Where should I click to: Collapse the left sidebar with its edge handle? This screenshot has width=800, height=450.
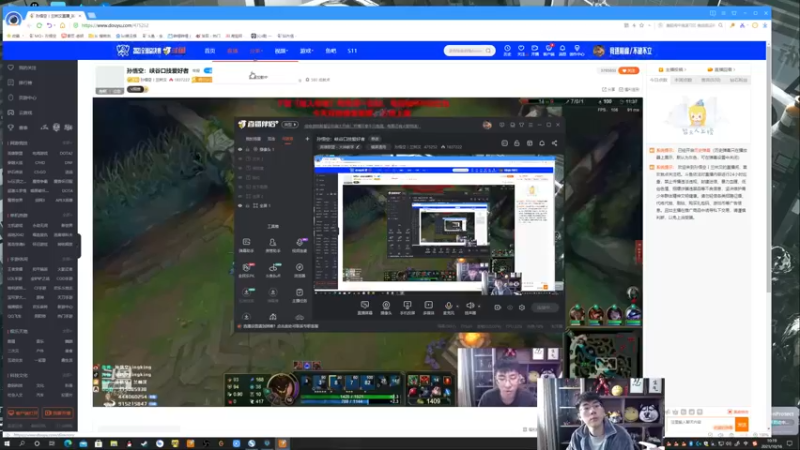coord(79,245)
